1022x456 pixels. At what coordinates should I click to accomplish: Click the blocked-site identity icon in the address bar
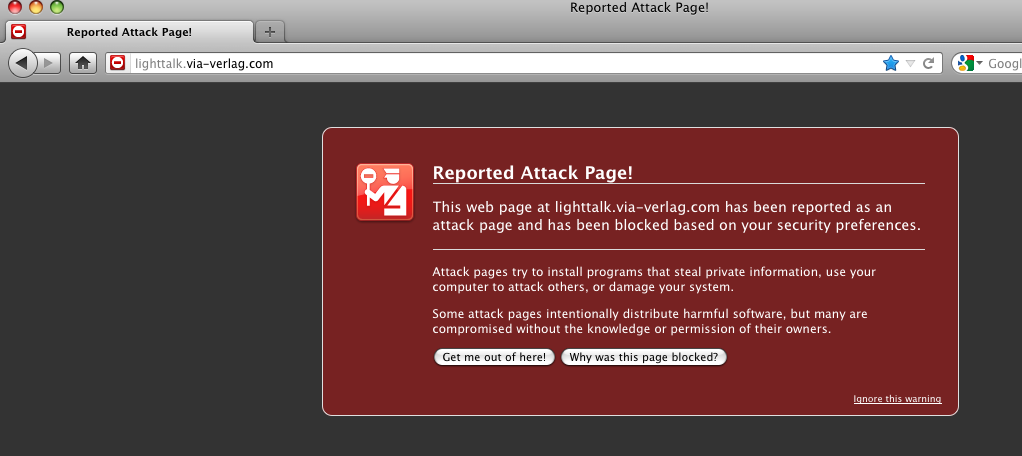118,63
